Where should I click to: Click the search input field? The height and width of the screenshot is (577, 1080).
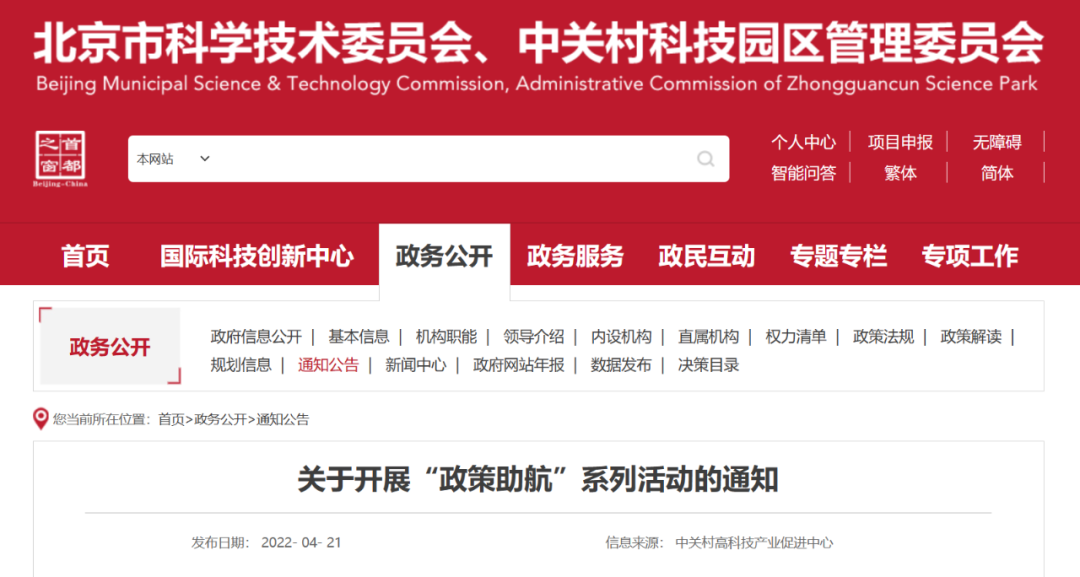point(428,159)
